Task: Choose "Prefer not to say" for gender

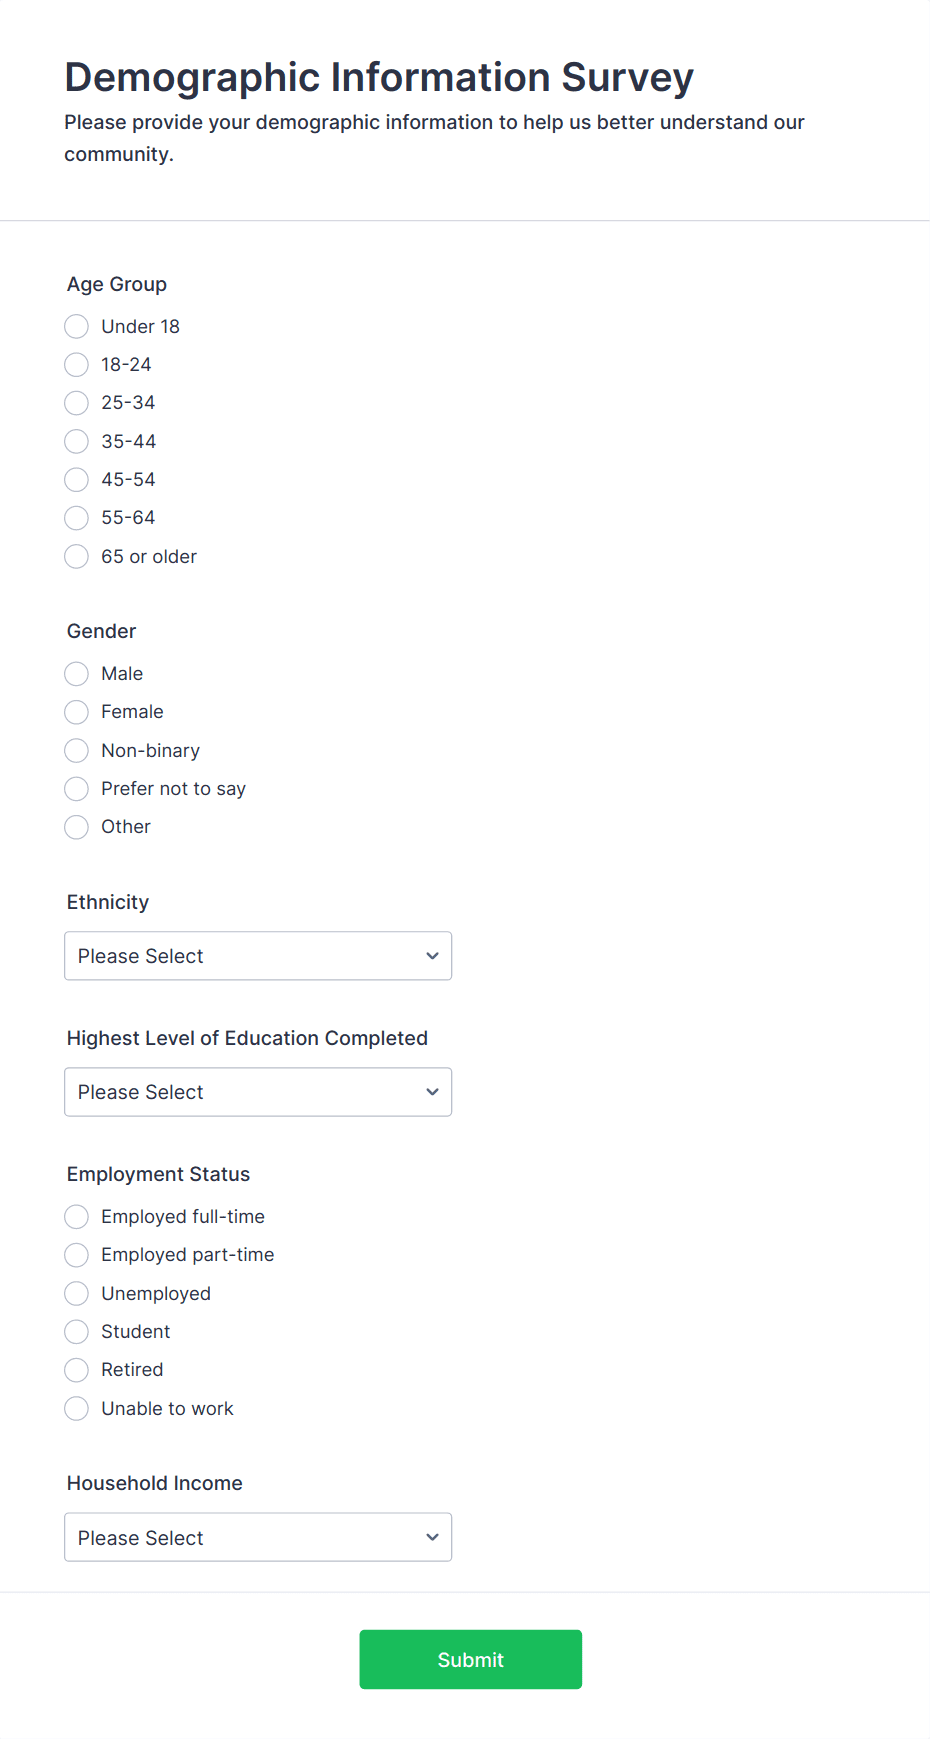Action: [76, 788]
